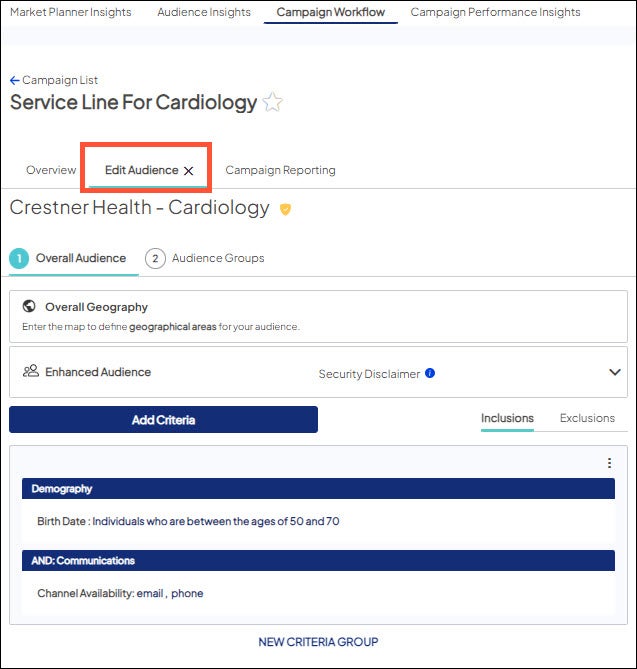Click the back arrow to Campaign List
Image resolution: width=637 pixels, height=669 pixels.
(x=15, y=80)
